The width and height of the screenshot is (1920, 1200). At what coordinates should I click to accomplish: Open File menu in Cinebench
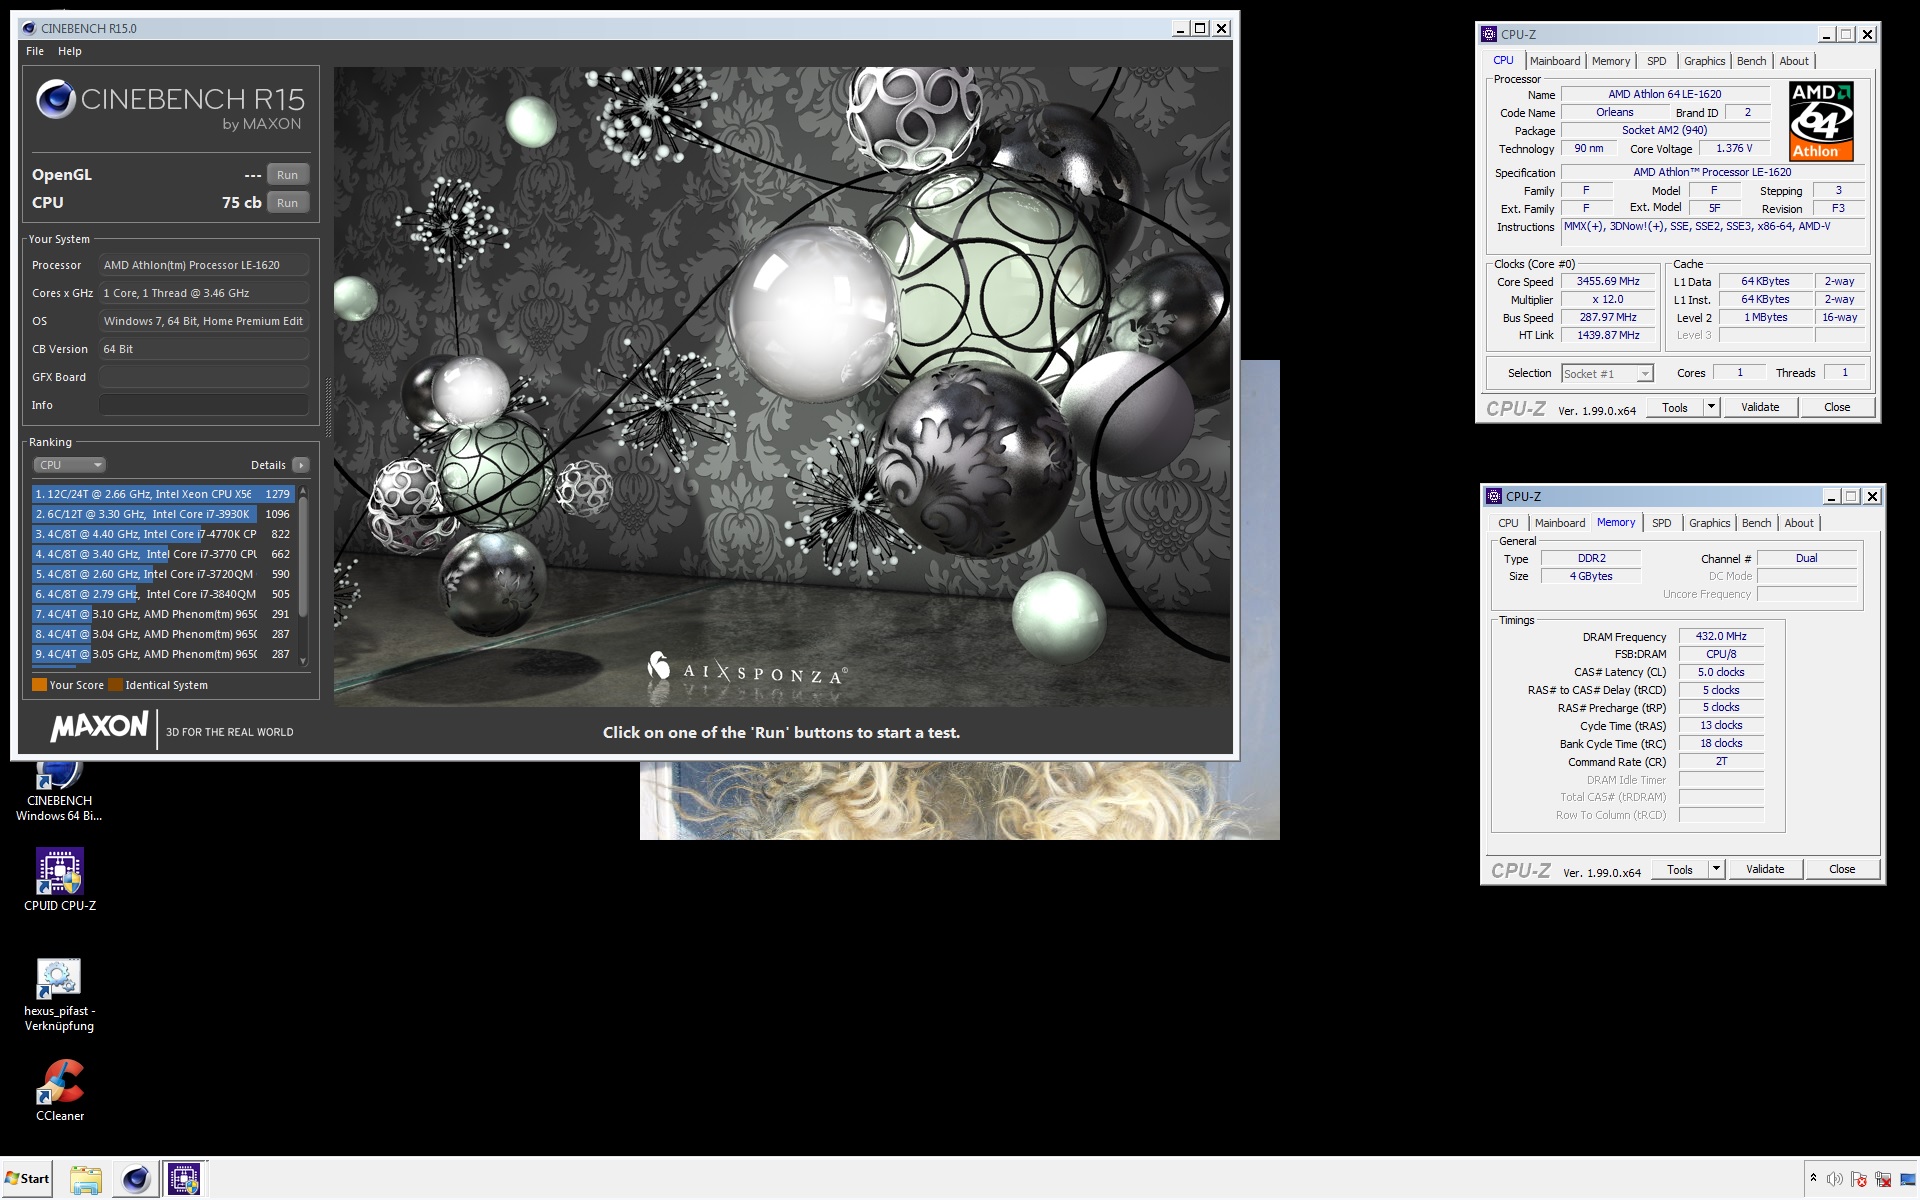point(35,51)
